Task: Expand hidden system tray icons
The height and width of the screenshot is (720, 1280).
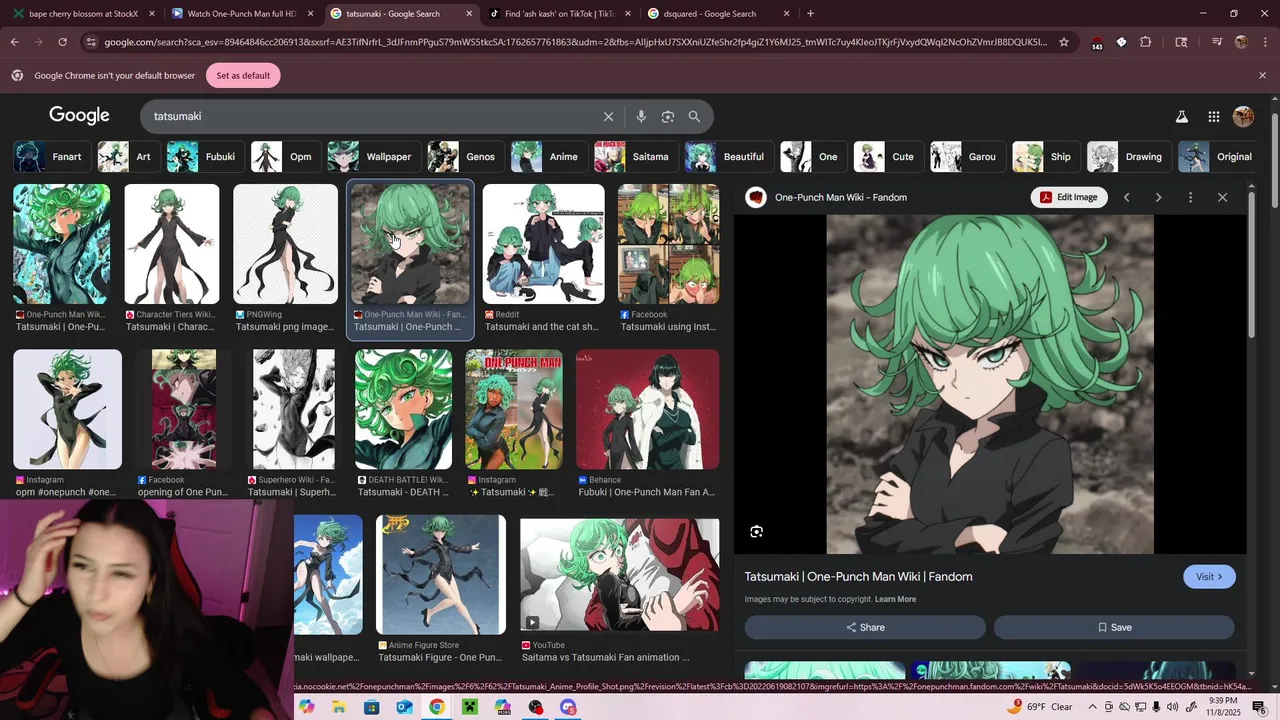Action: point(1091,707)
